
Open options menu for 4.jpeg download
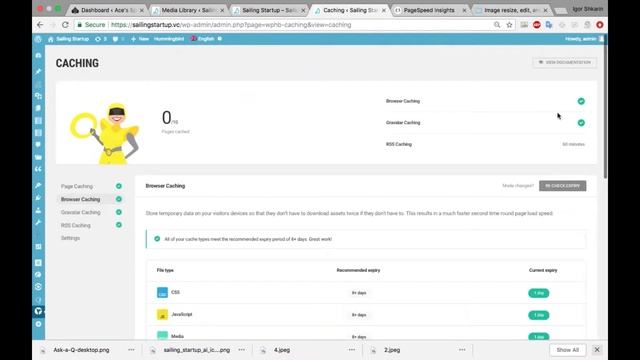tap(352, 350)
